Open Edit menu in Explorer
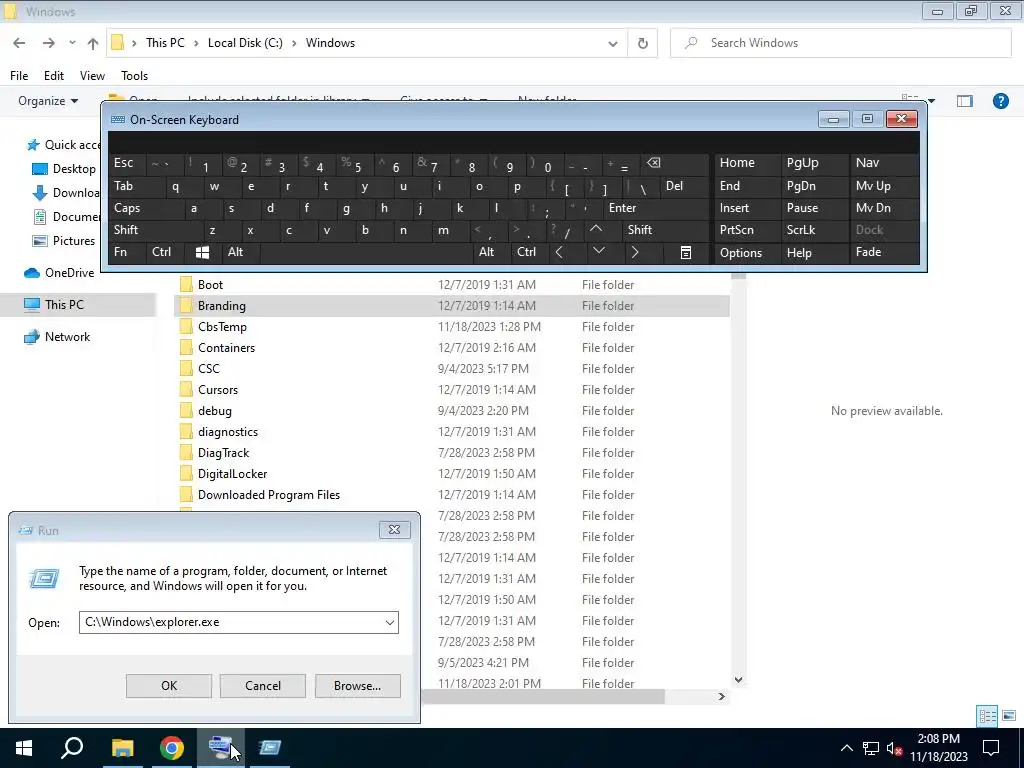The image size is (1024, 768). point(54,76)
